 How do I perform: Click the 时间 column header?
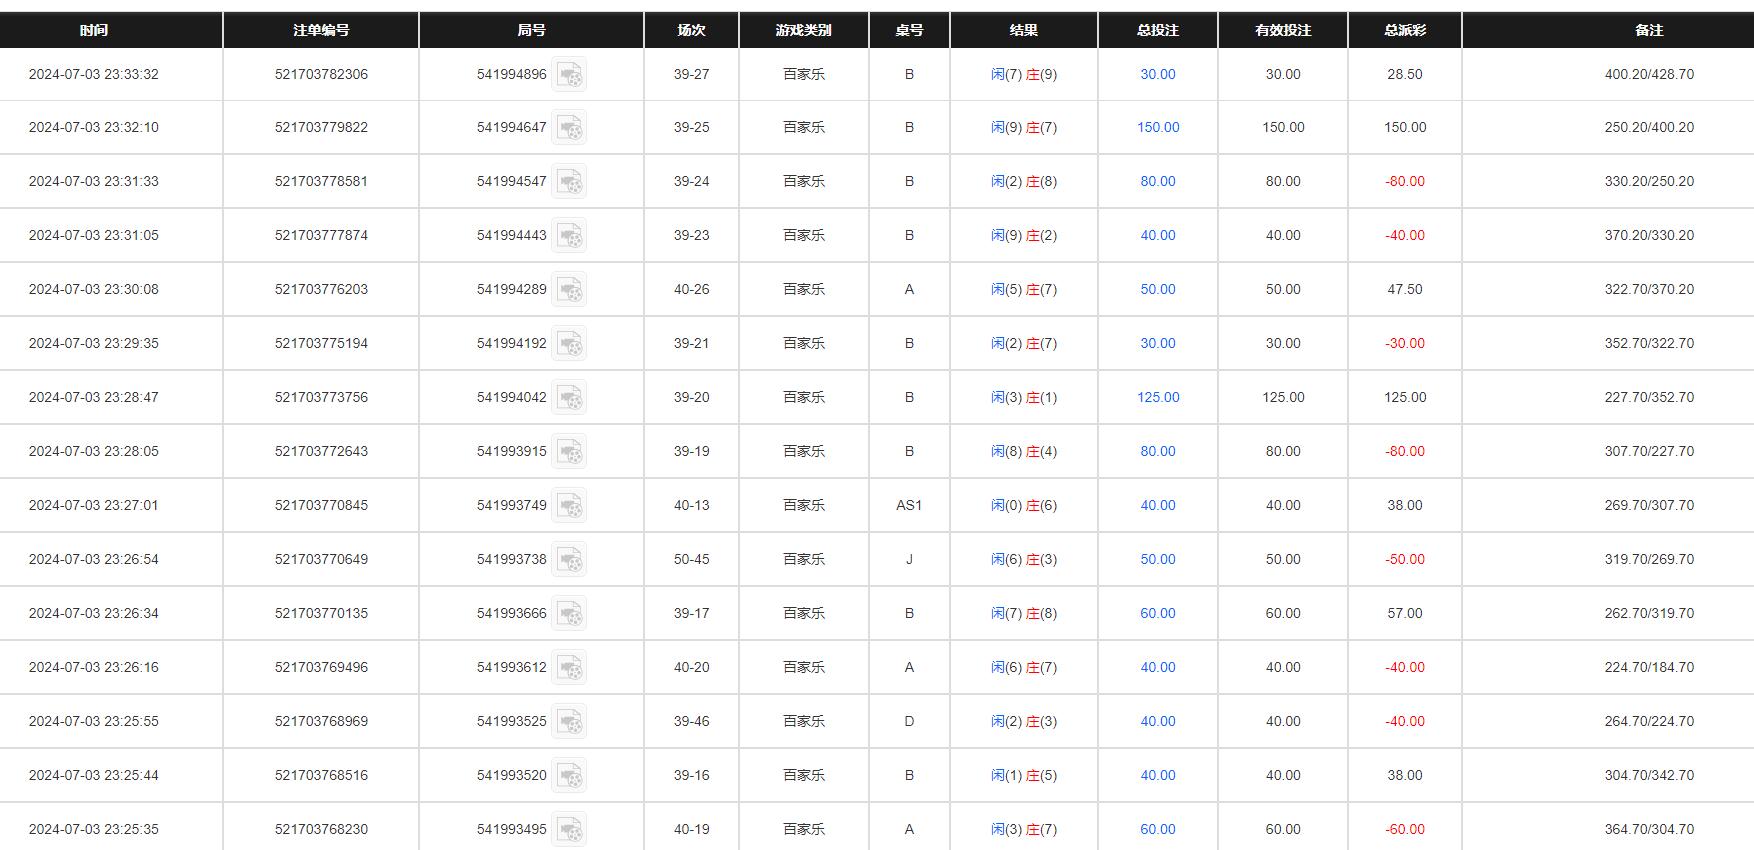coord(94,30)
